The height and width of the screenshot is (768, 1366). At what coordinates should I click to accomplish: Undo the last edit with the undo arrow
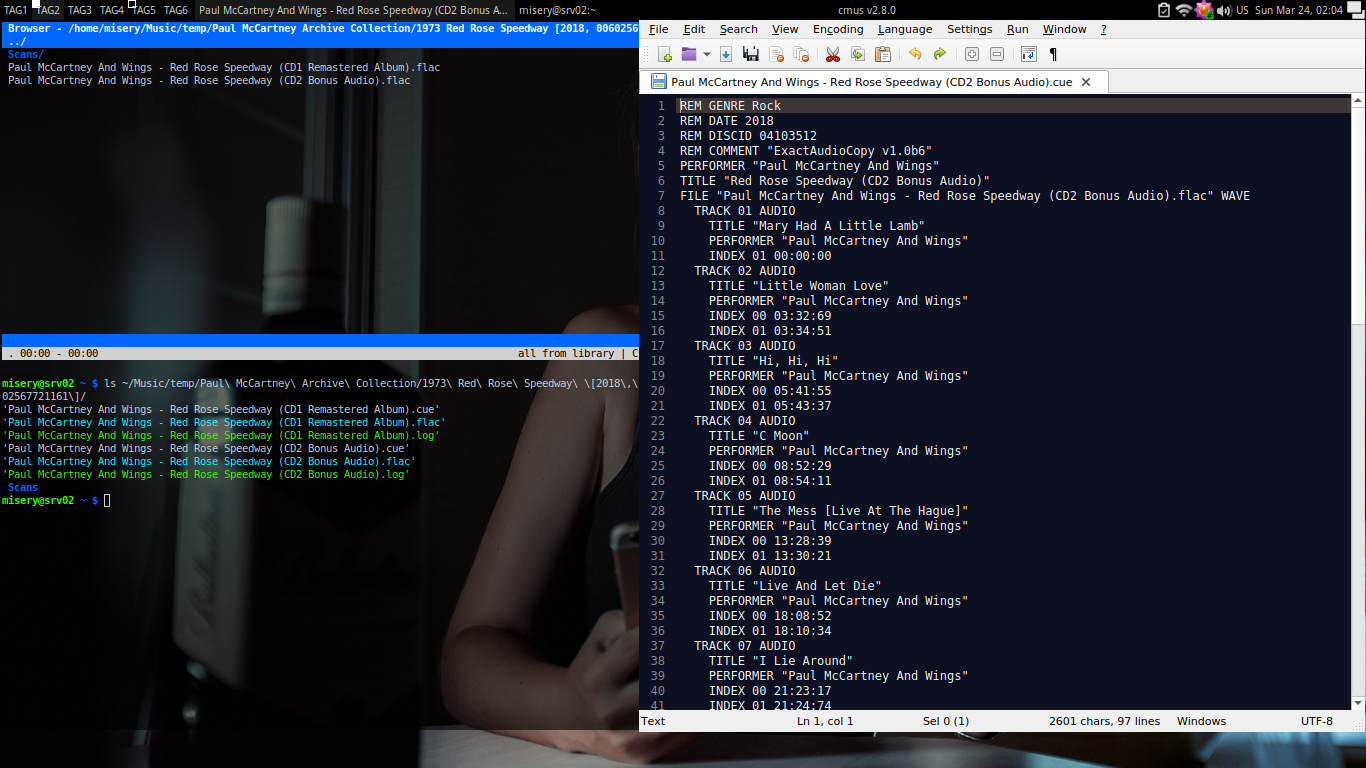tap(916, 54)
